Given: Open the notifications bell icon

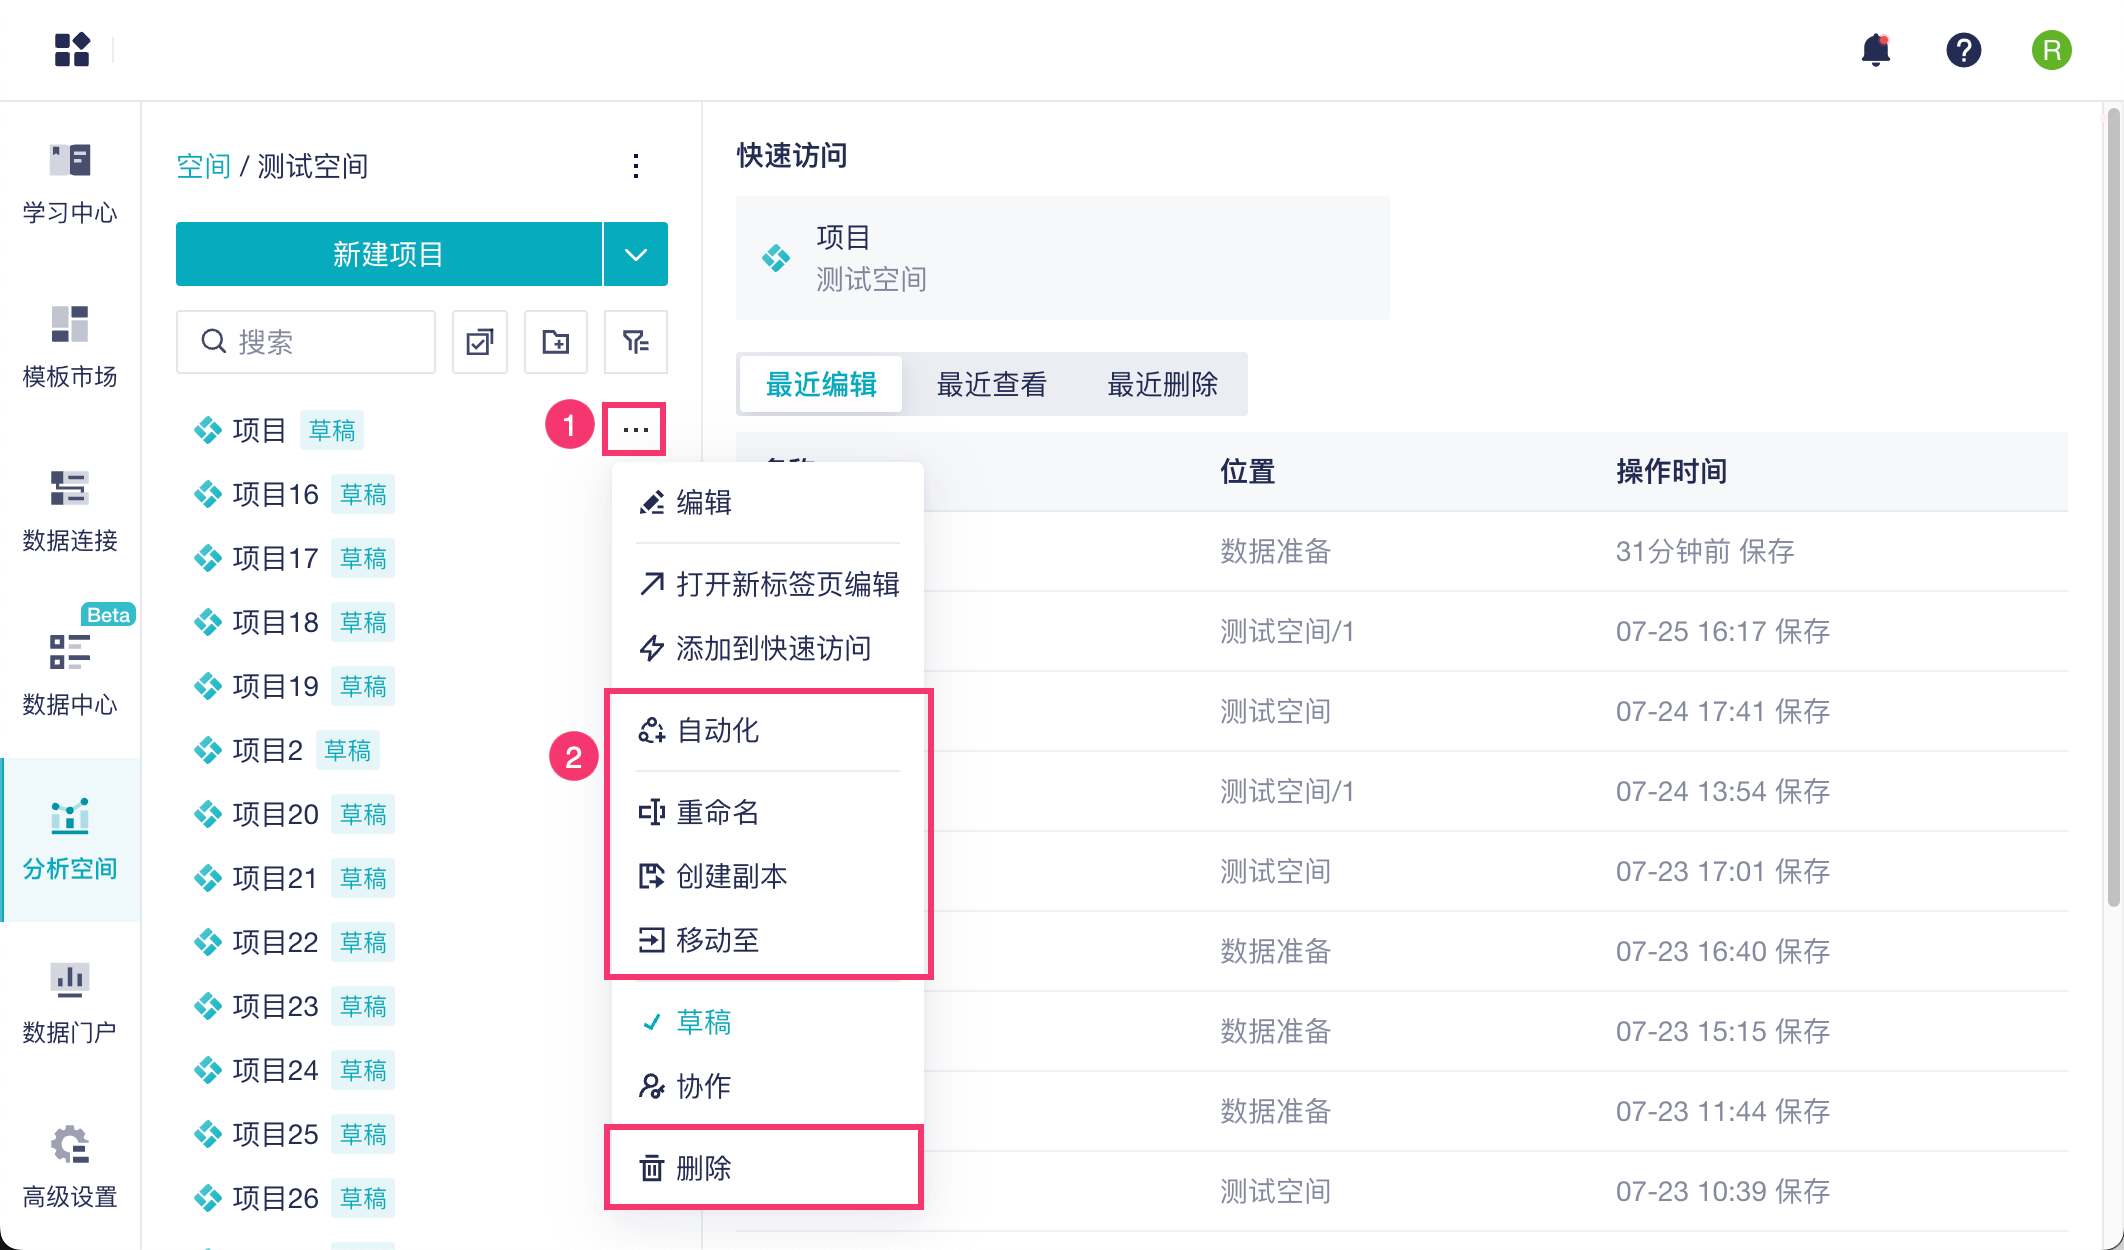Looking at the screenshot, I should 1875,50.
